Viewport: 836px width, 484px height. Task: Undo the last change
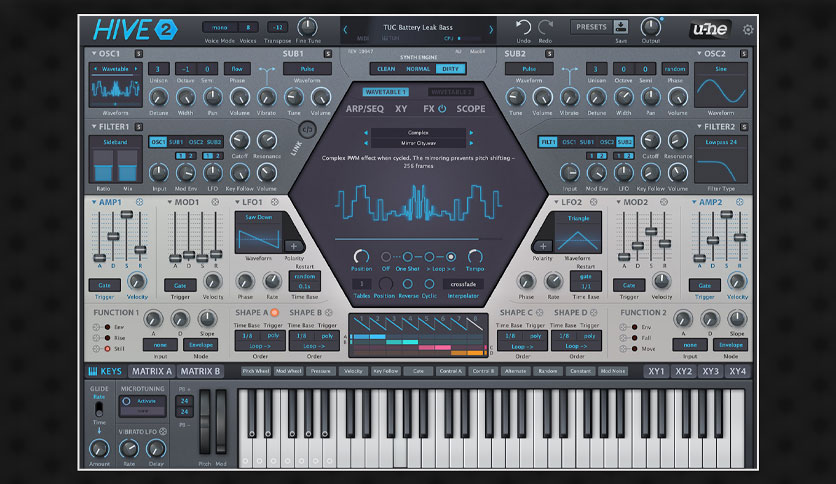(x=523, y=27)
